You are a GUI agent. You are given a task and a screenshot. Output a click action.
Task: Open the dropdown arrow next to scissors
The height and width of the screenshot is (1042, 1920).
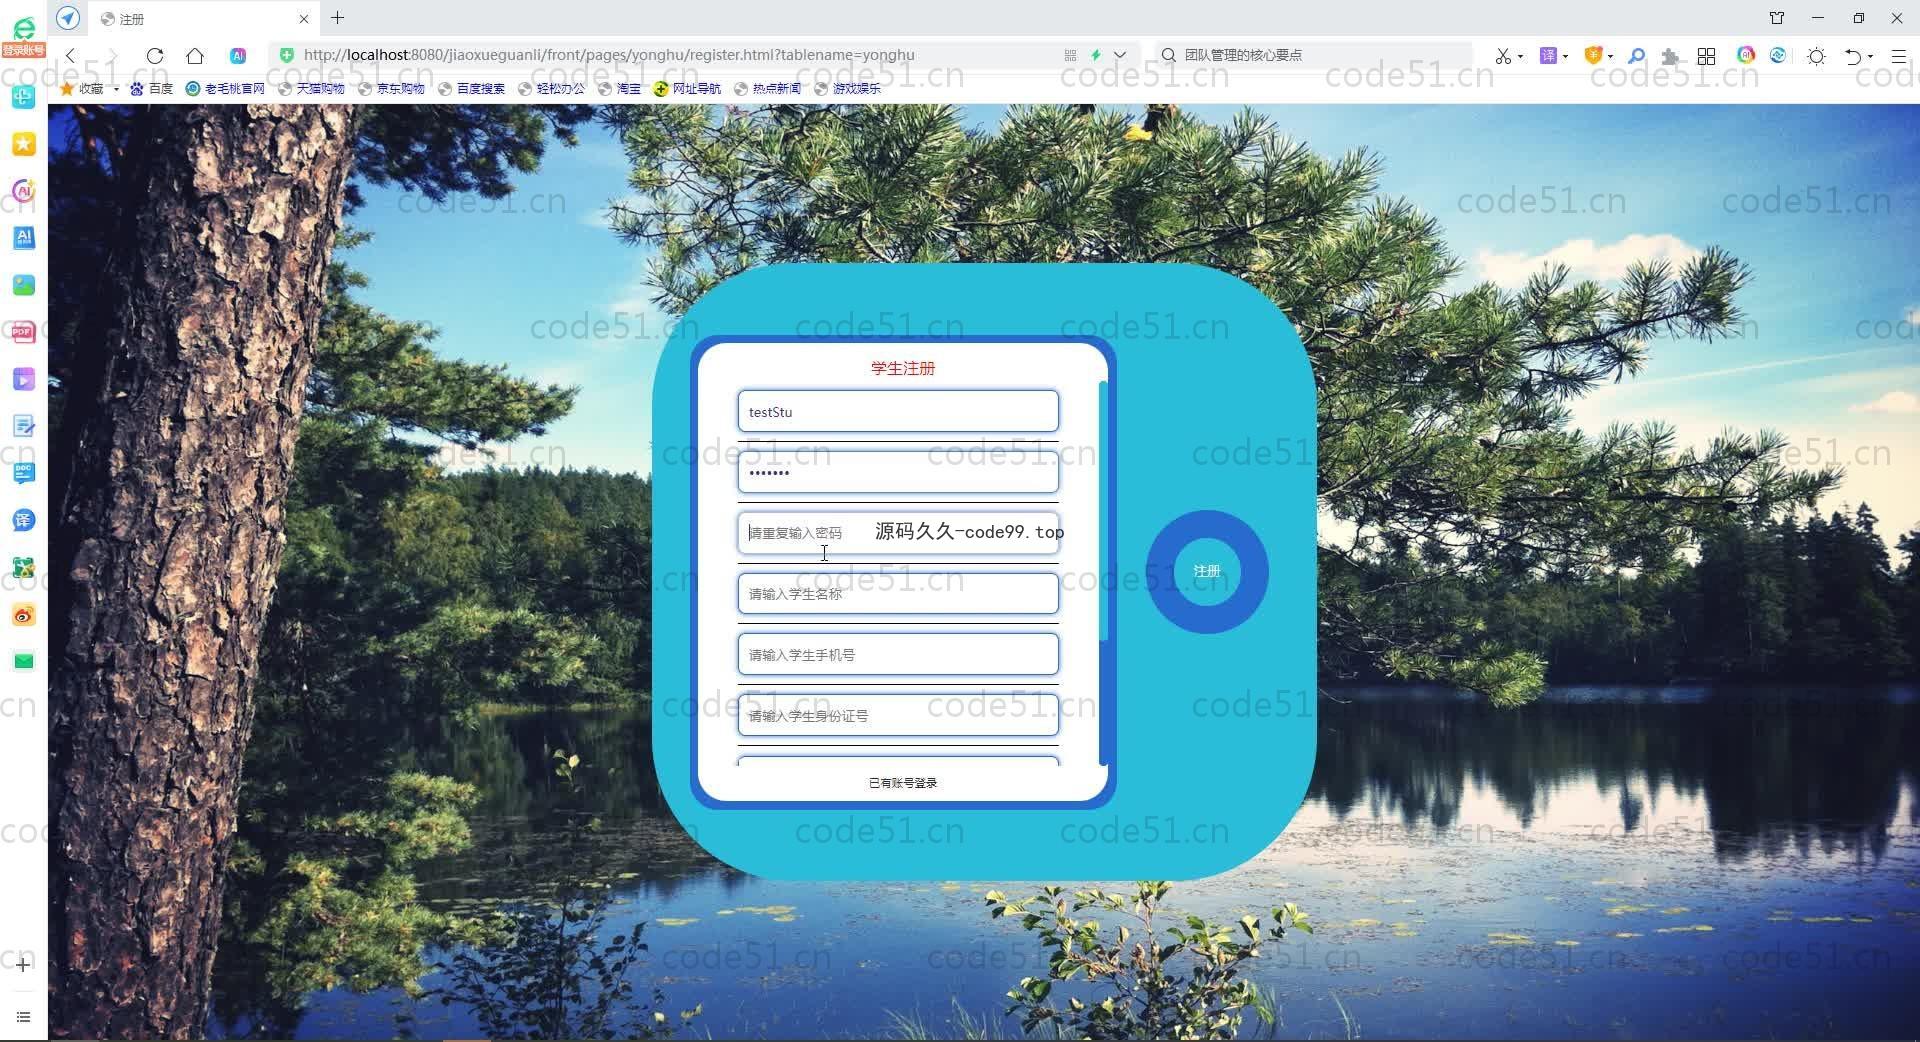pos(1520,57)
